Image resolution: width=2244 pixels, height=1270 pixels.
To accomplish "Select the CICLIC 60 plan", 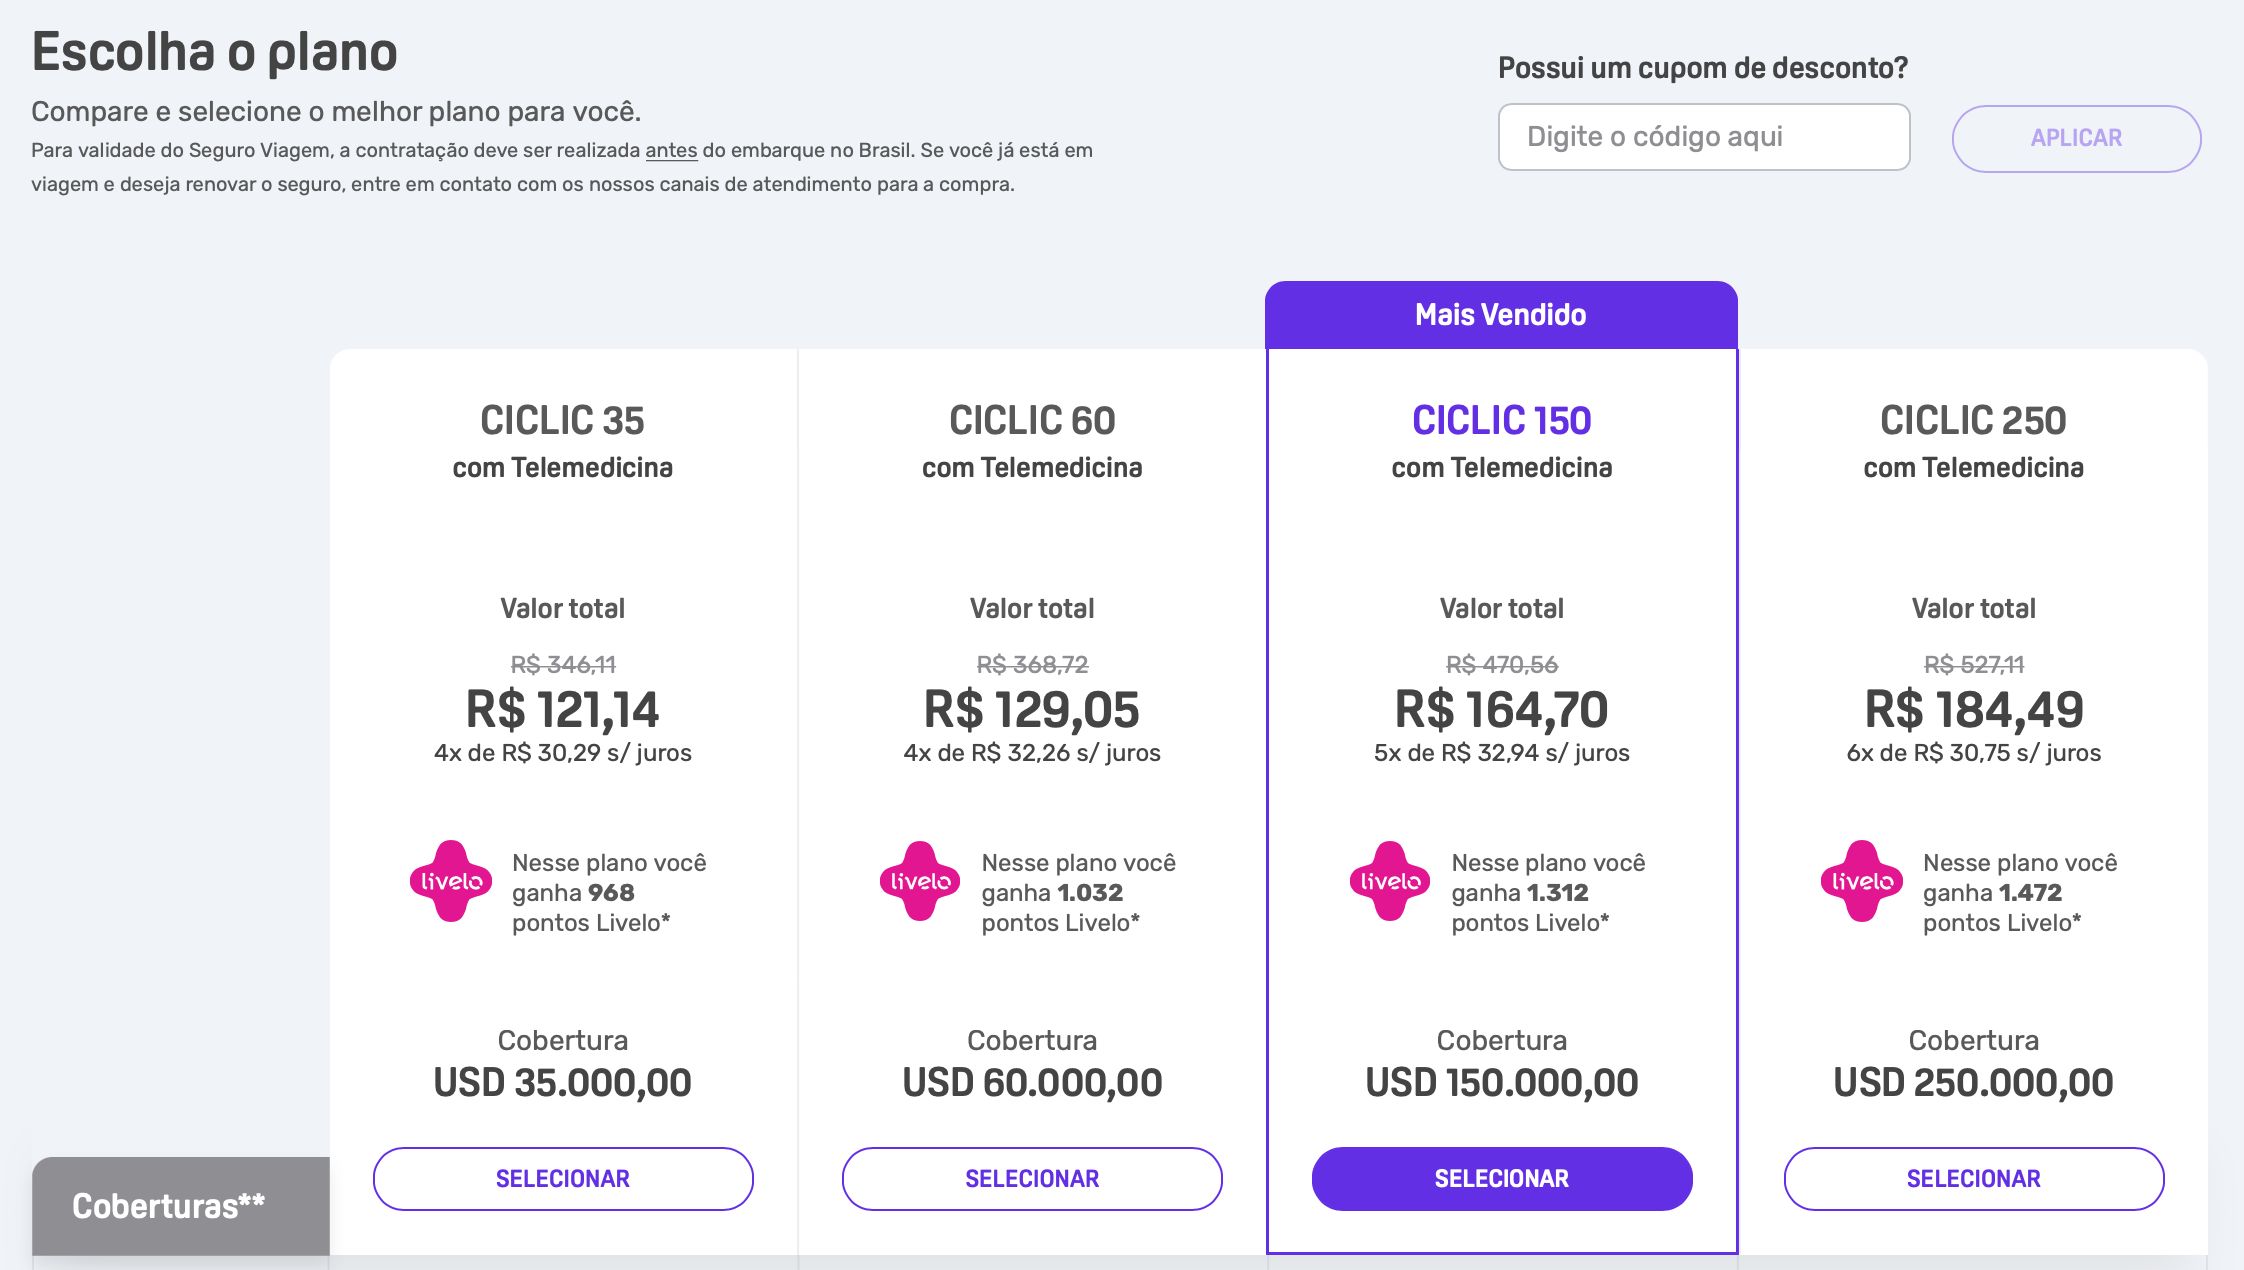I will click(1032, 1178).
